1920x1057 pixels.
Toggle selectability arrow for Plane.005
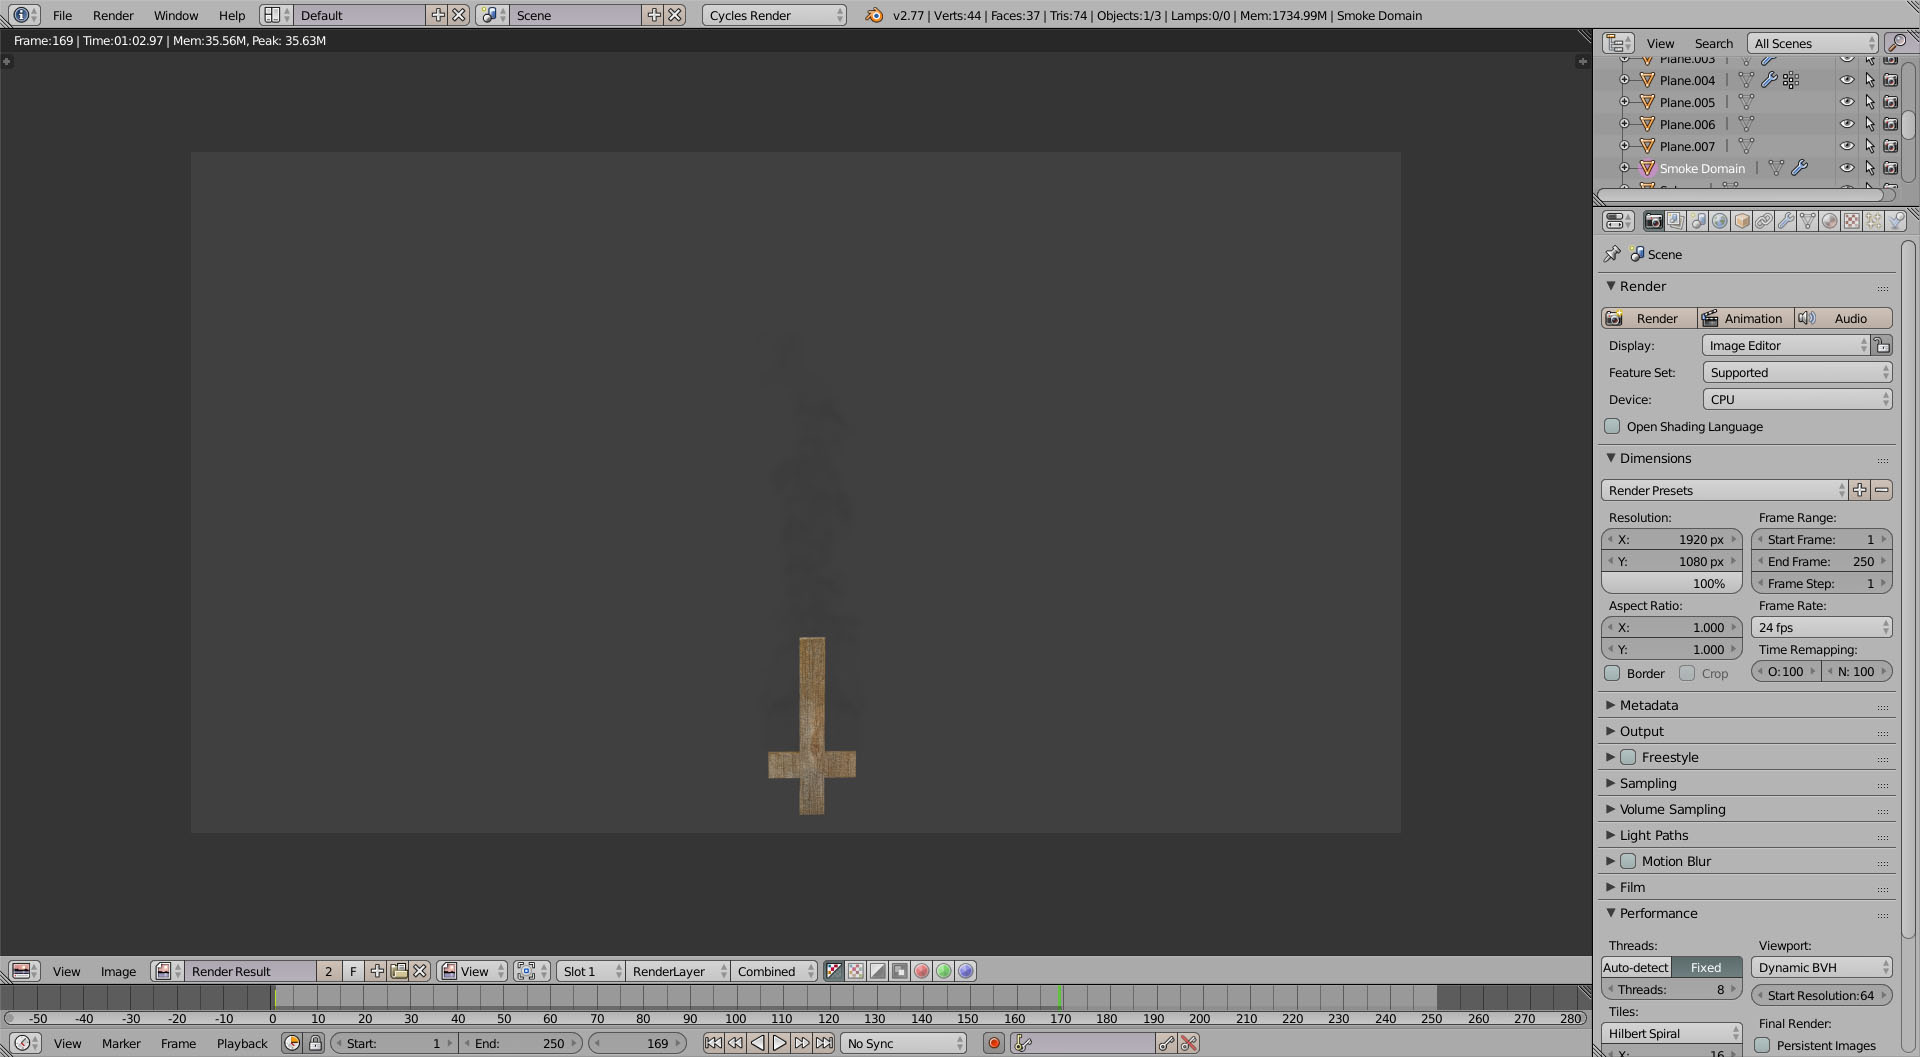coord(1869,102)
